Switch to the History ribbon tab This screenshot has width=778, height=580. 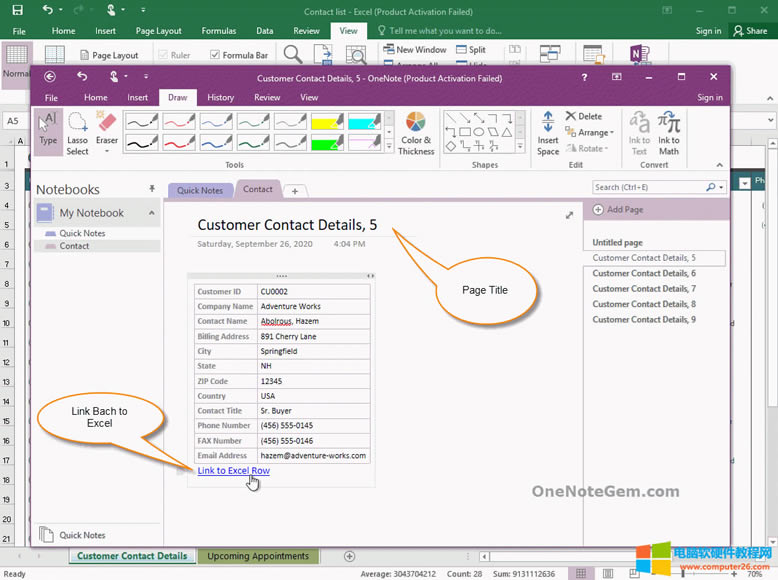(x=220, y=98)
